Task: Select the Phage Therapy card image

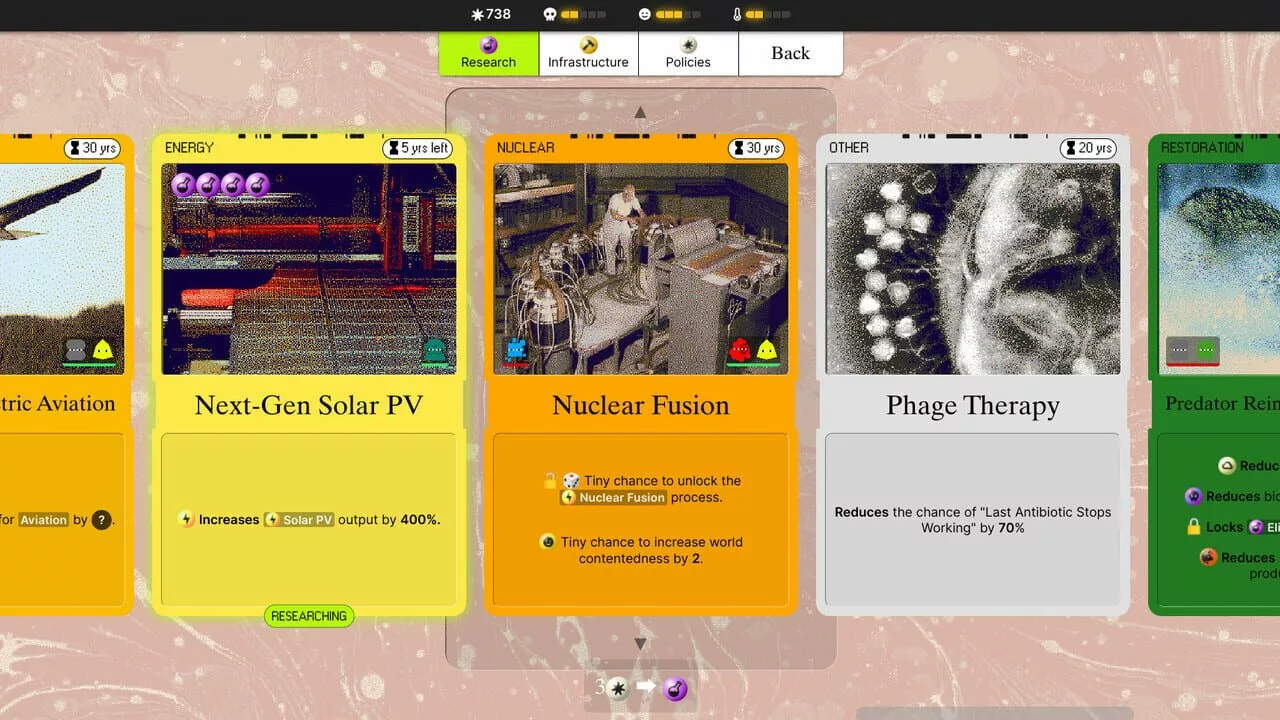Action: 972,269
